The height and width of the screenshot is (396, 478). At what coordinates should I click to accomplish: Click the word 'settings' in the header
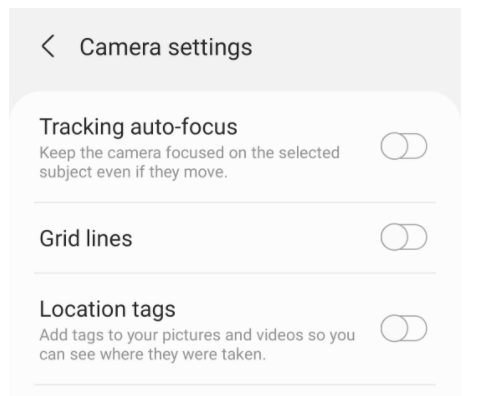[x=210, y=48]
